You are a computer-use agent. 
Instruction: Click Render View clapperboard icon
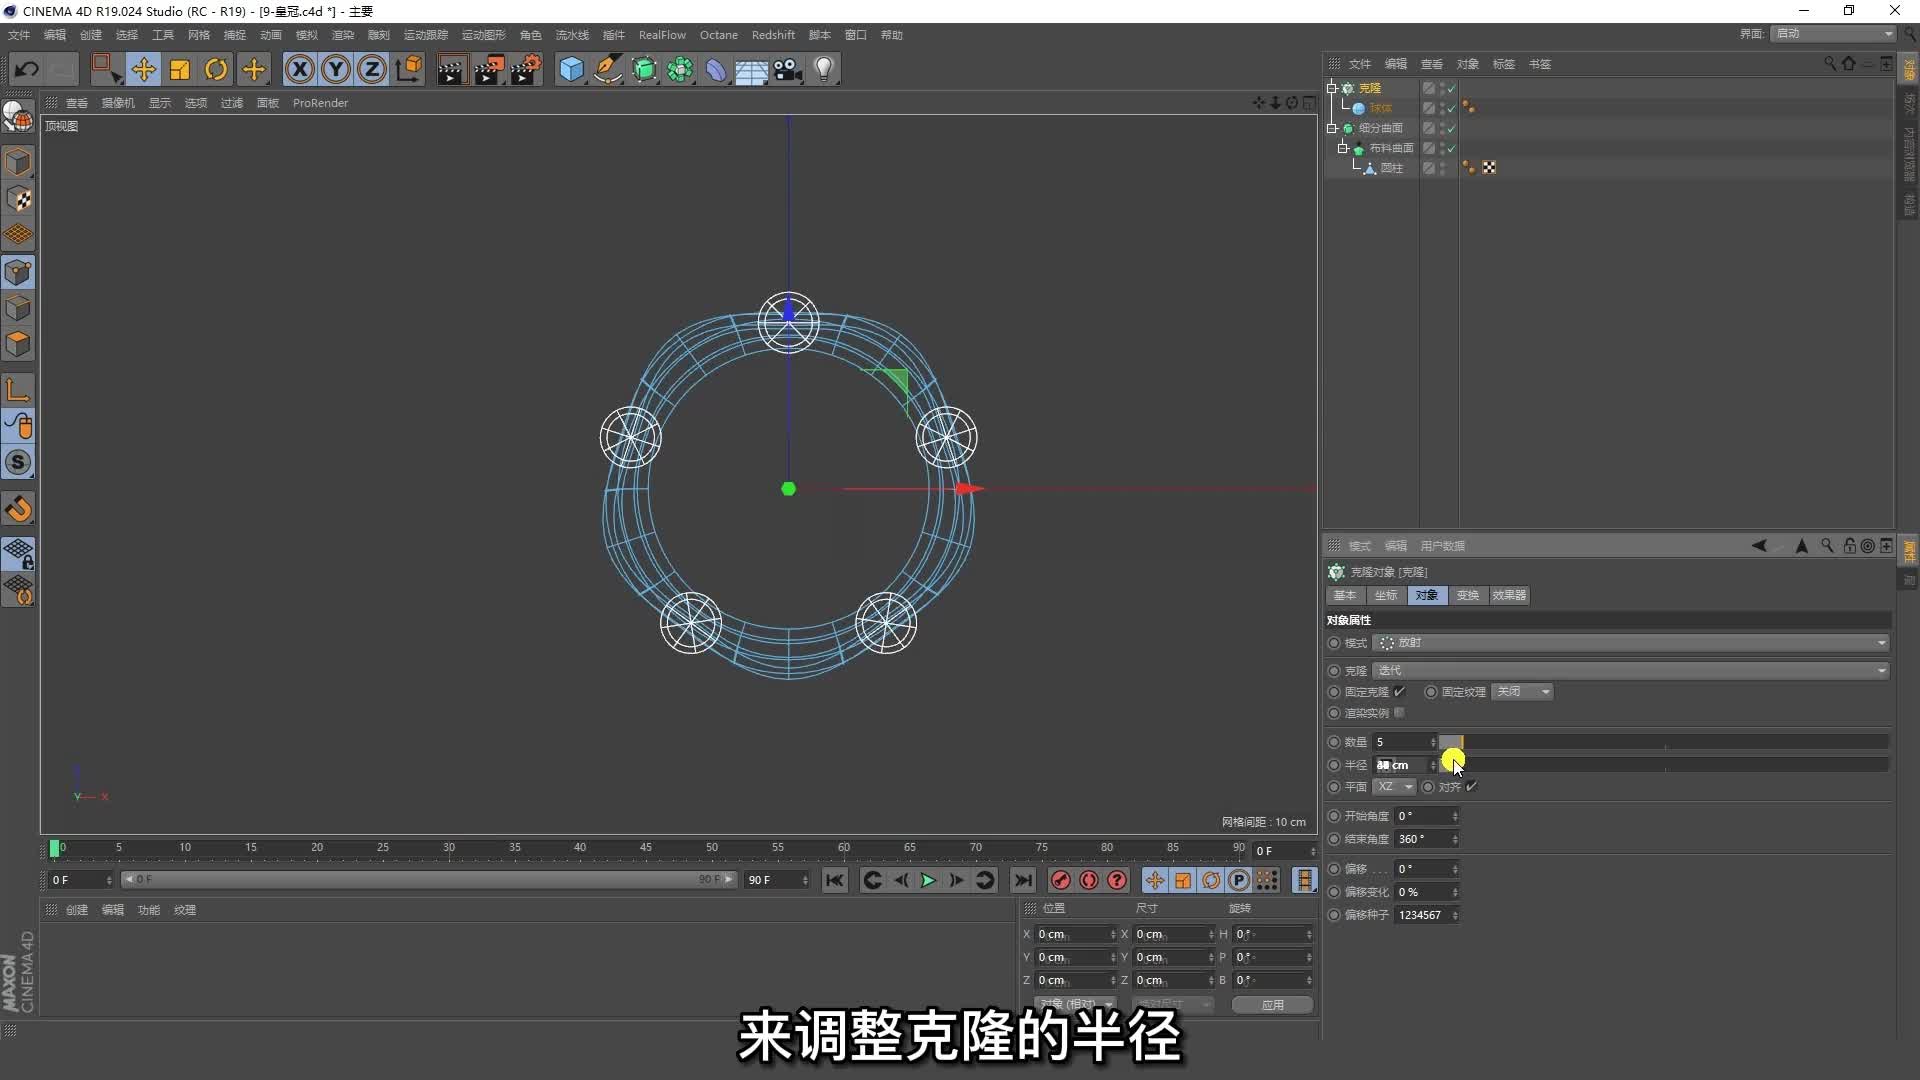pyautogui.click(x=451, y=69)
